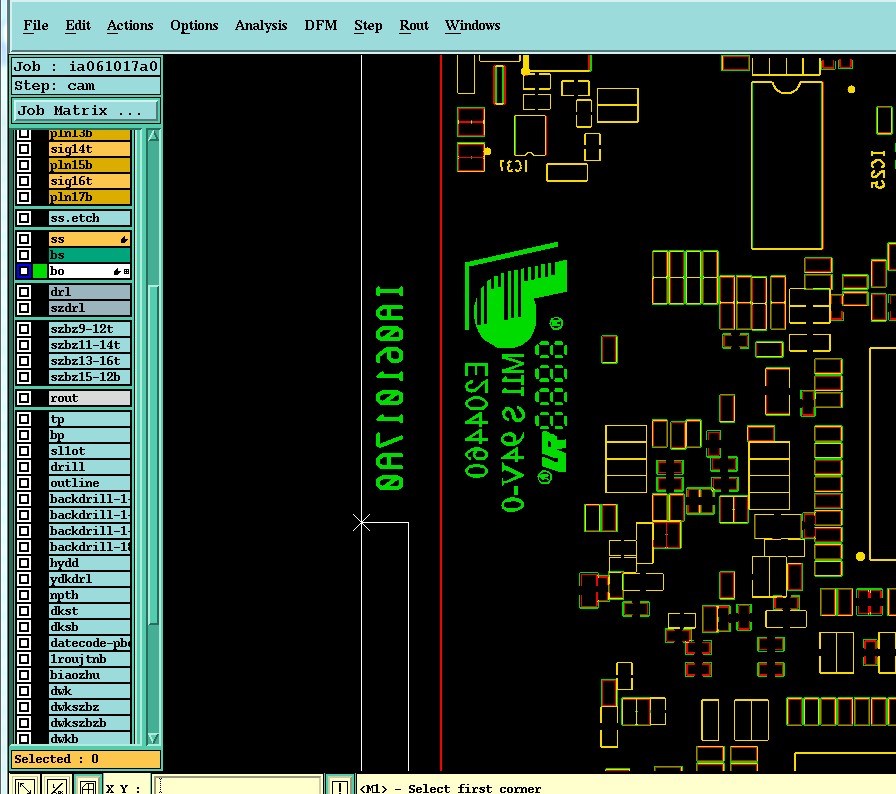The height and width of the screenshot is (794, 896).
Task: Select the szdrl layer name
Action: tap(90, 308)
